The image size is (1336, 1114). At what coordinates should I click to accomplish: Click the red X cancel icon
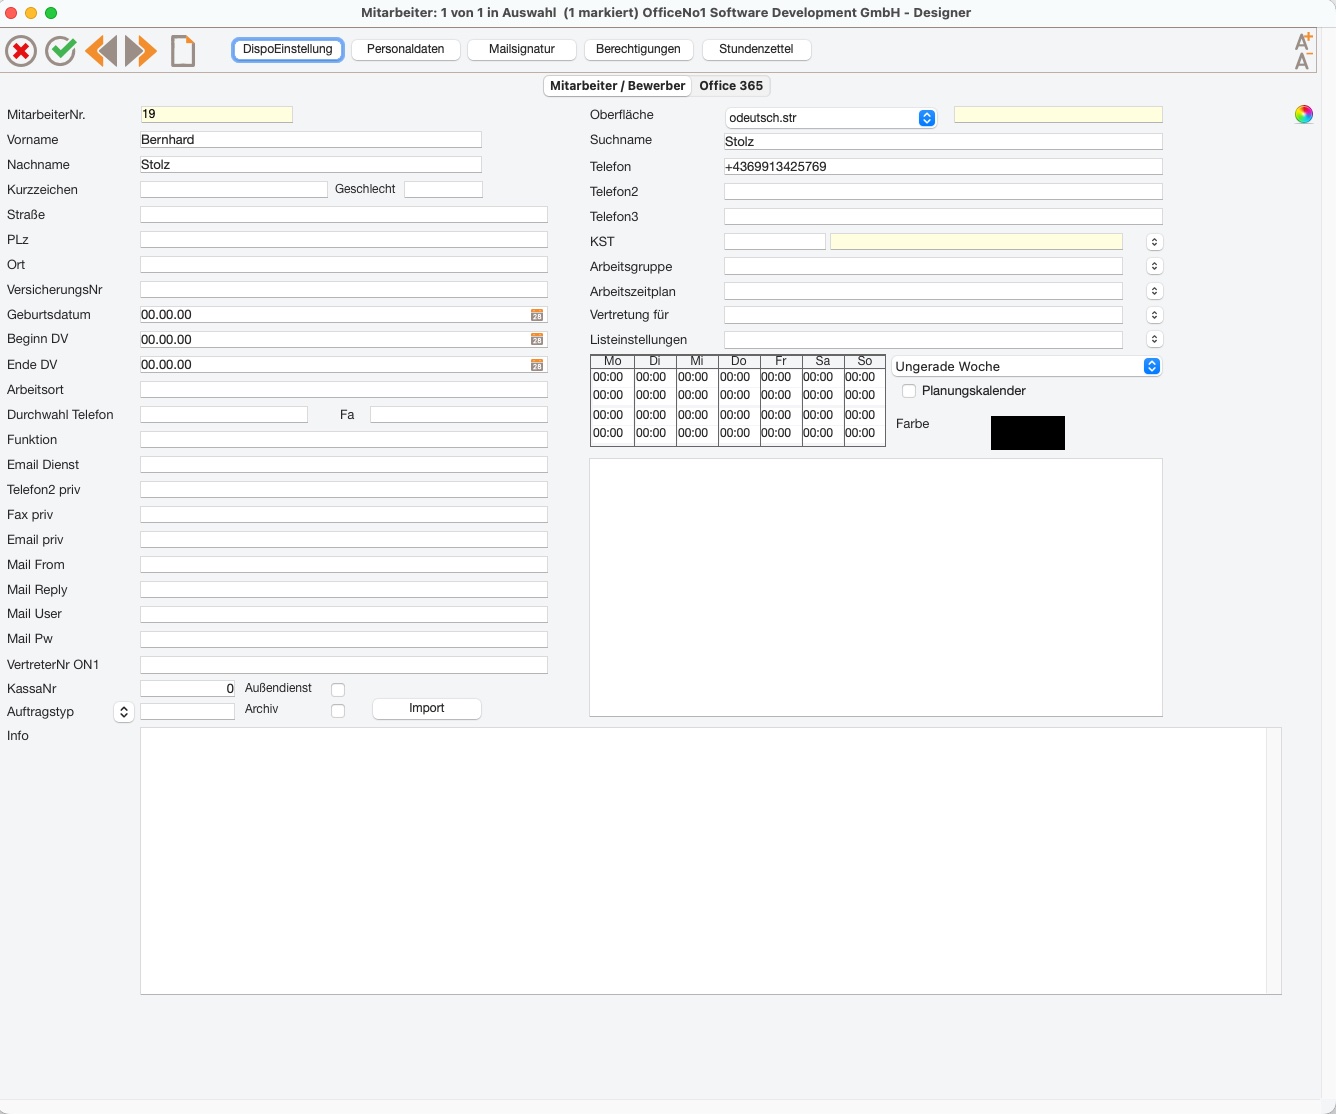(21, 51)
